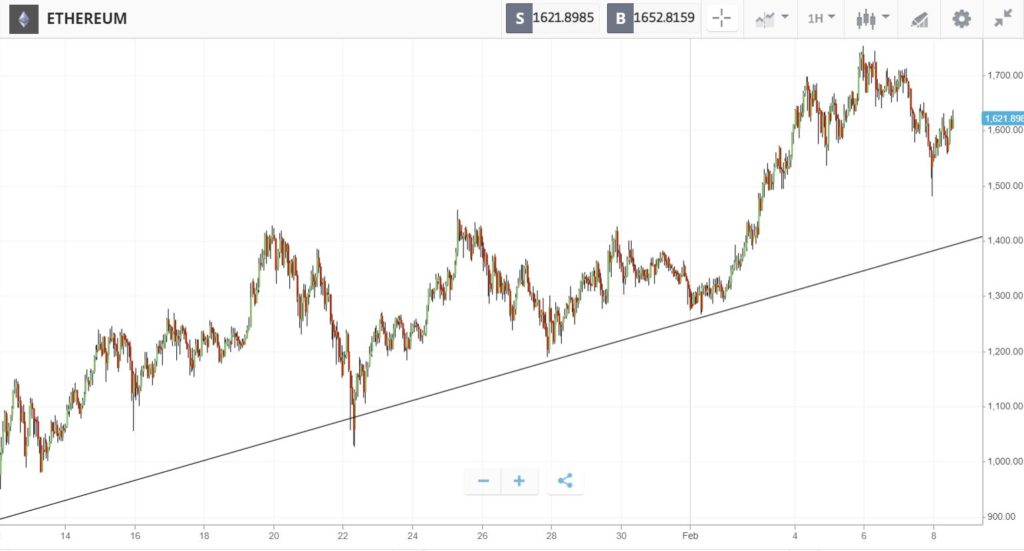The height and width of the screenshot is (551, 1024).
Task: Share the chart via share icon
Action: 565,481
